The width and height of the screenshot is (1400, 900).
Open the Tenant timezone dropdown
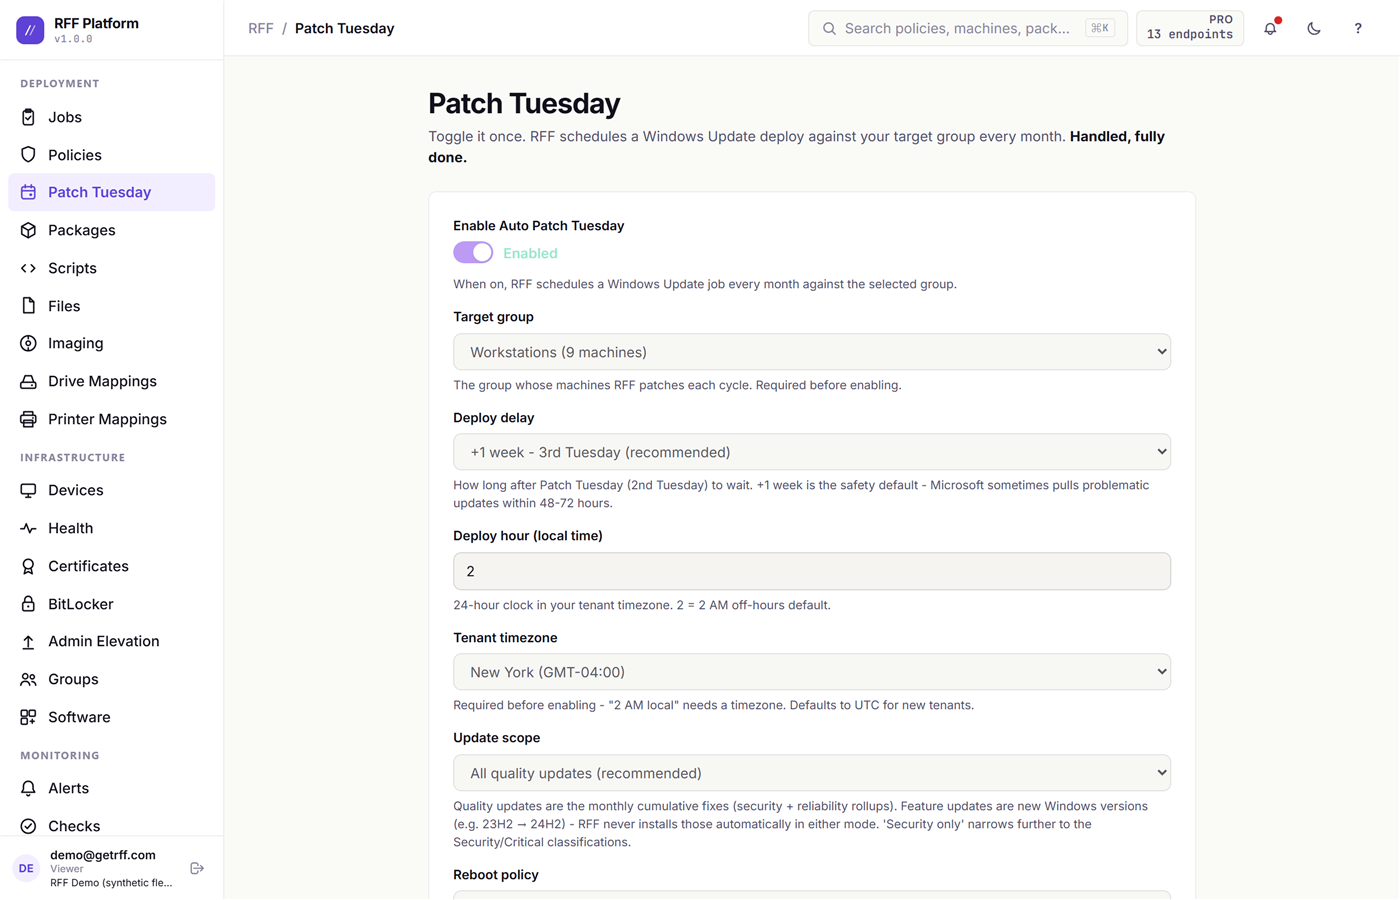(812, 672)
